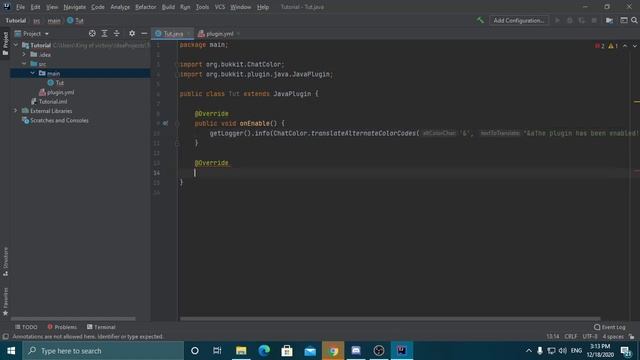
Task: Toggle the Project tool window side tab
Action: point(5,44)
